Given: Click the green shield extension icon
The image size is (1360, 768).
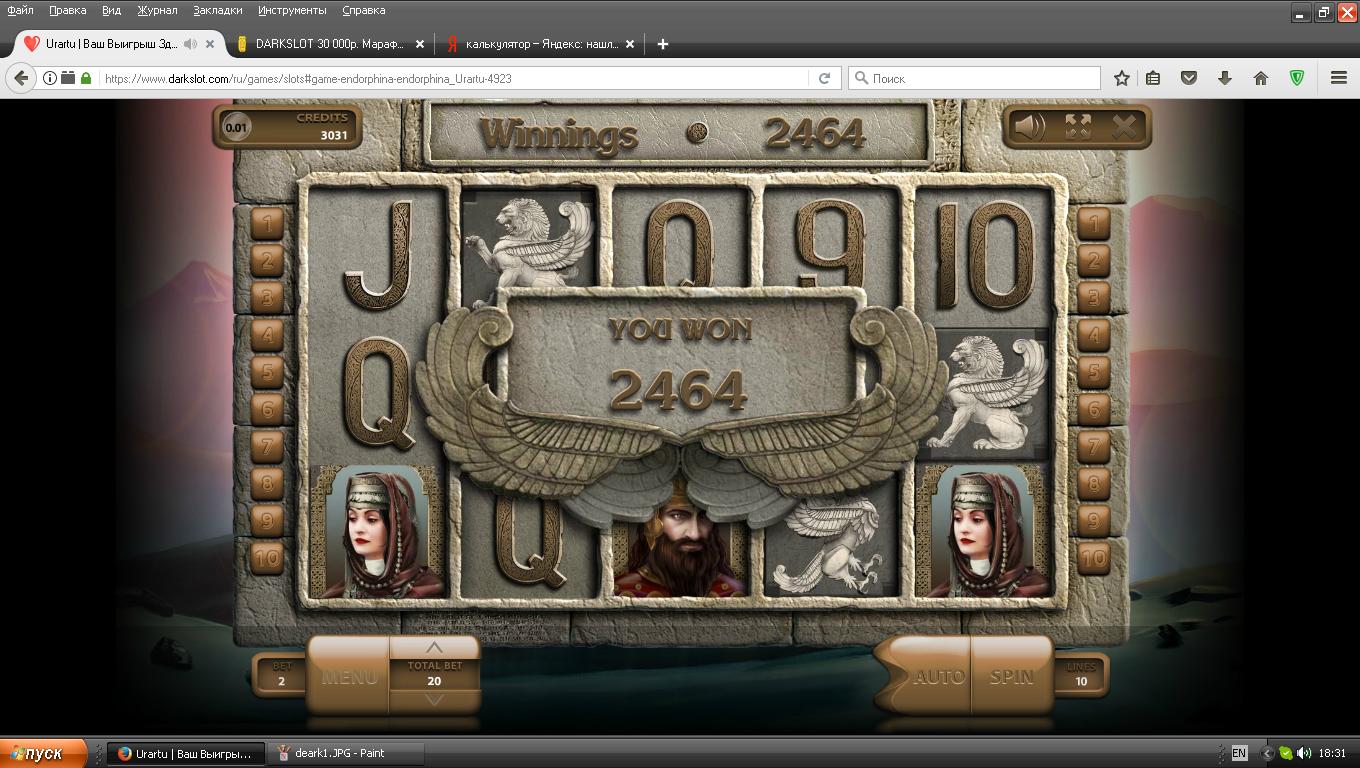Looking at the screenshot, I should coord(1297,78).
